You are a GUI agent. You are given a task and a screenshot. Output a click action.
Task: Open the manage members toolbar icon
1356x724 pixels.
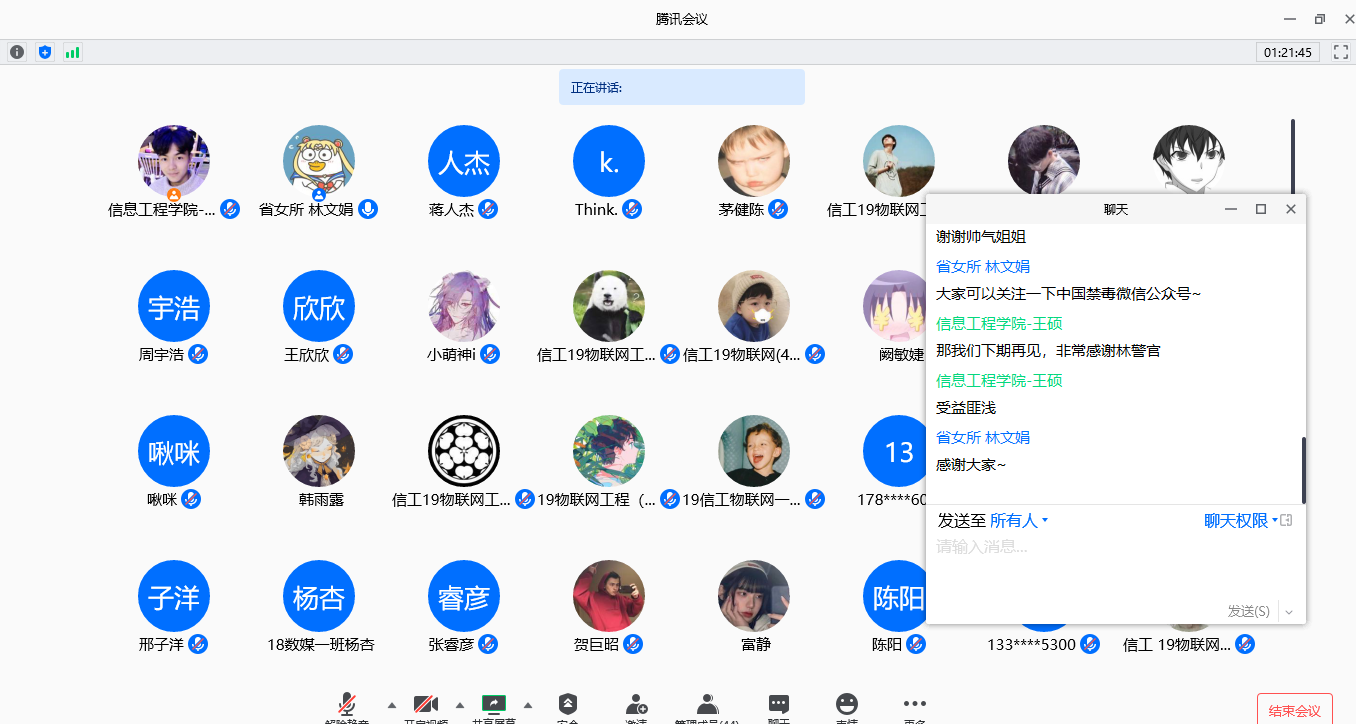pyautogui.click(x=707, y=706)
